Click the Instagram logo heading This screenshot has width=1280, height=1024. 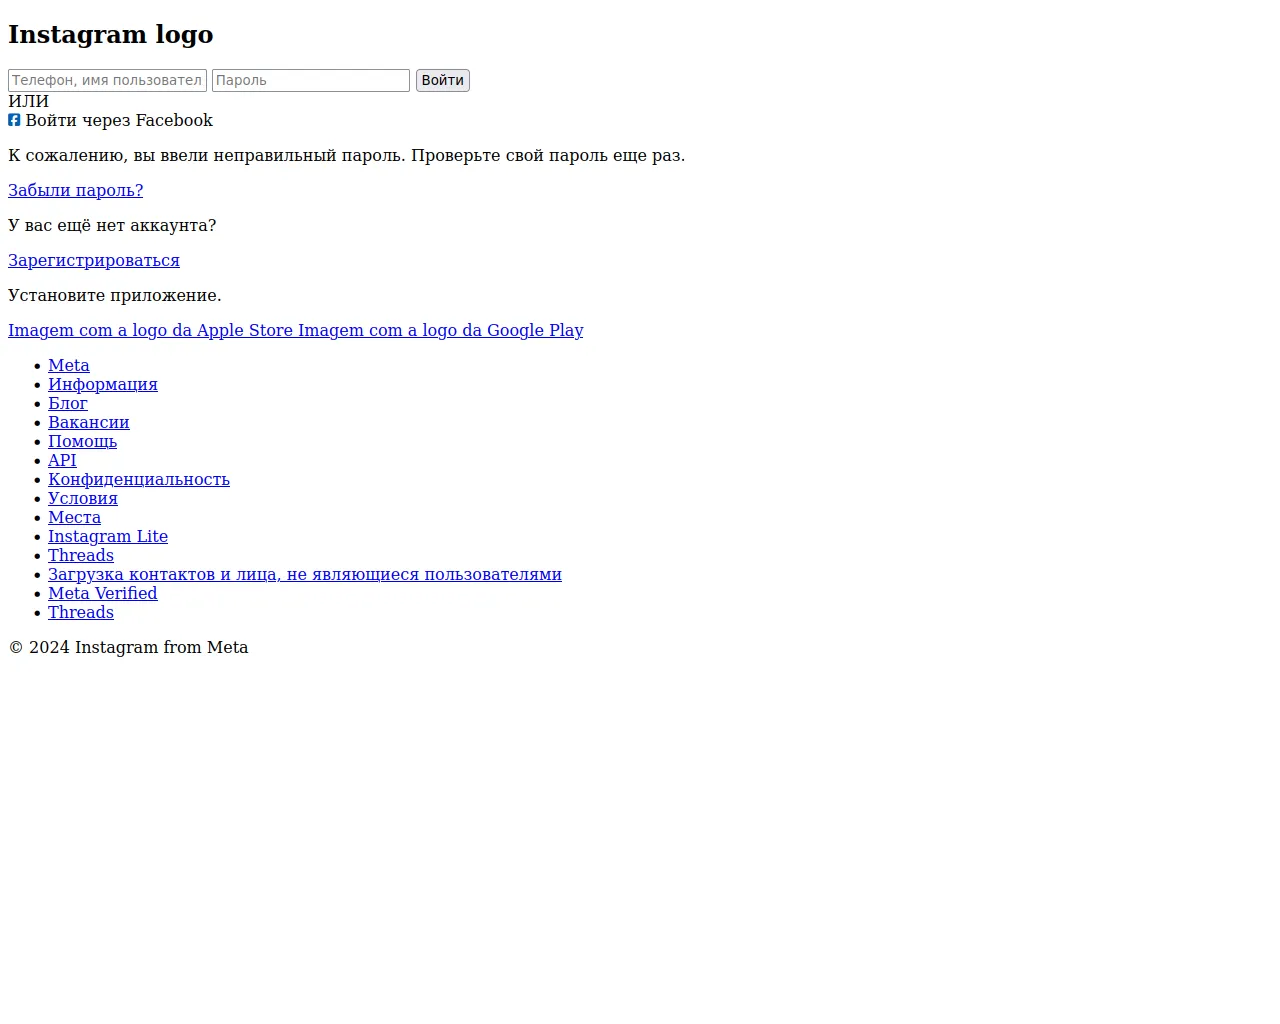pos(111,34)
